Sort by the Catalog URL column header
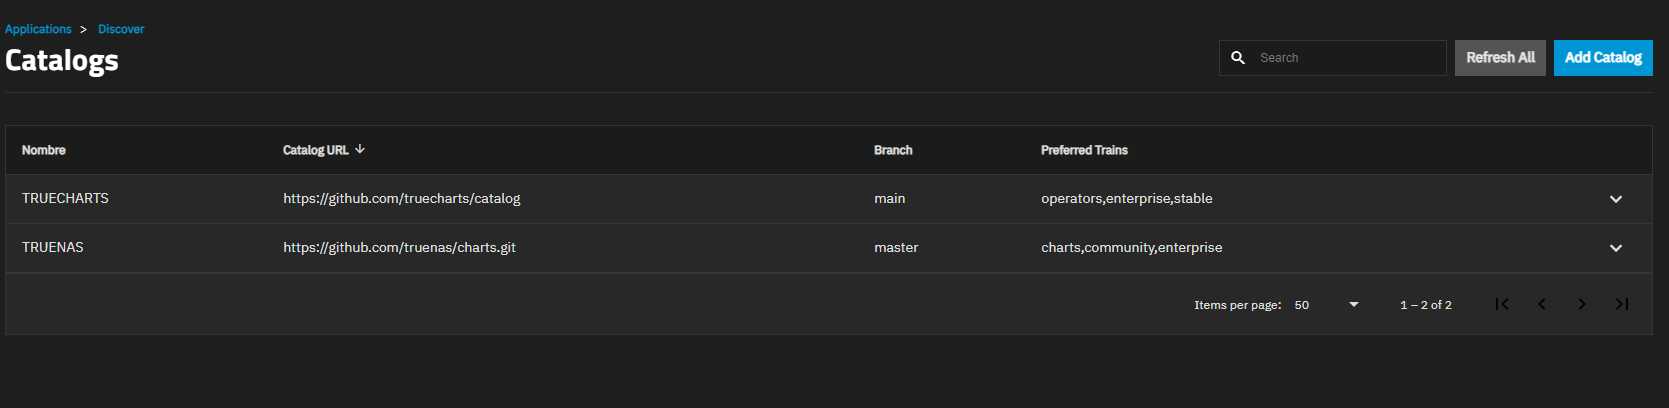The image size is (1669, 408). coord(316,150)
